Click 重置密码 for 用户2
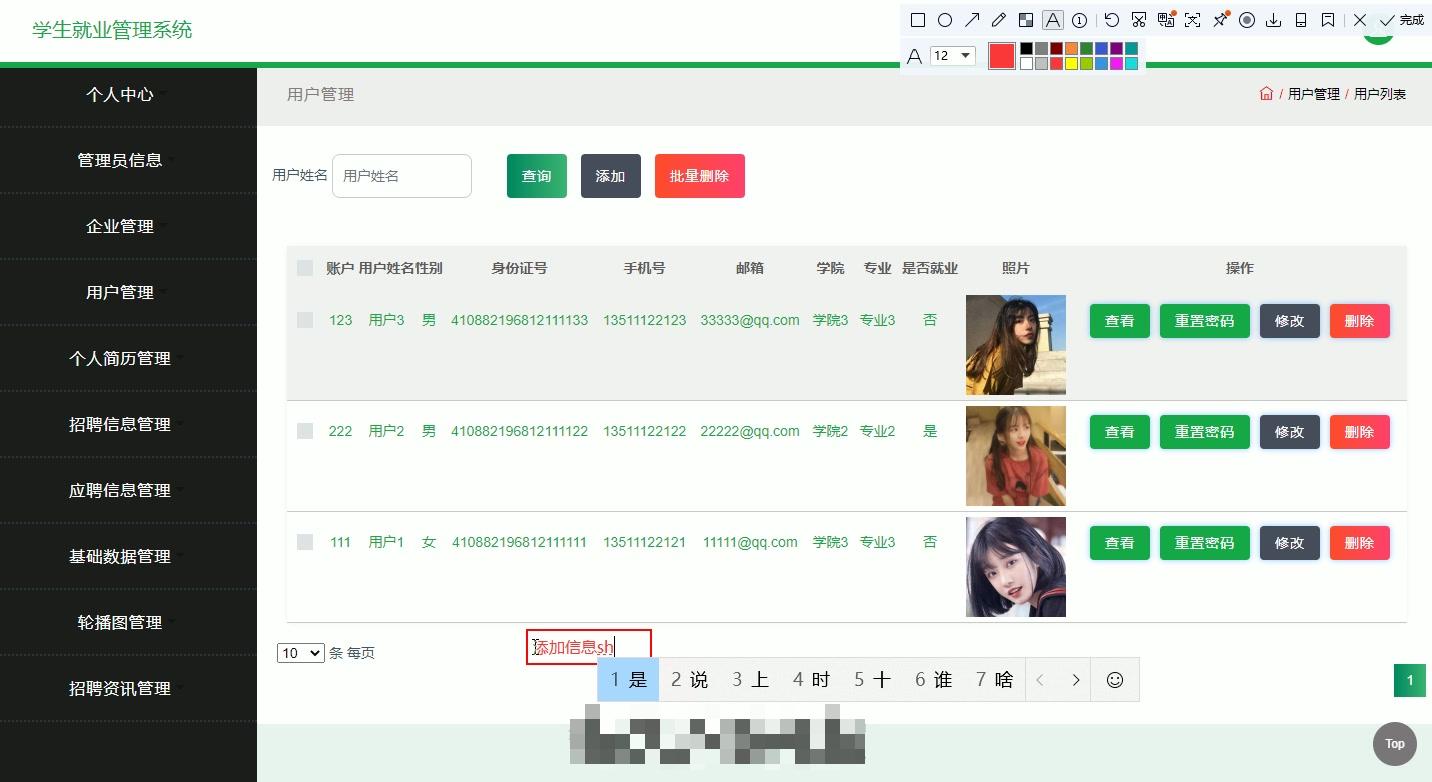This screenshot has height=782, width=1432. coord(1205,432)
